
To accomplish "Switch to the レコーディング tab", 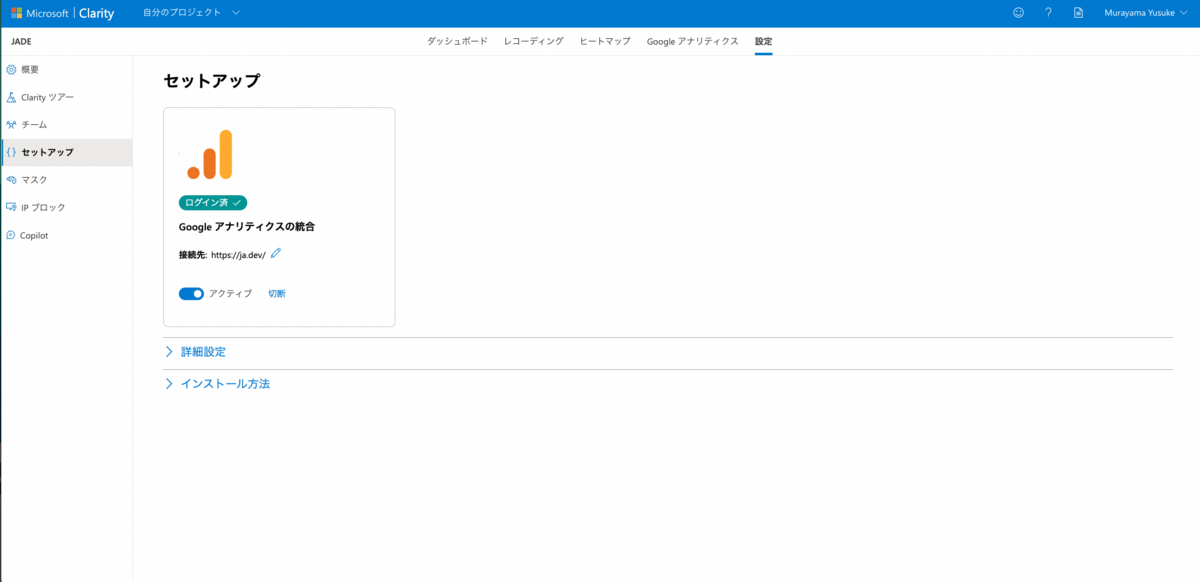I will click(534, 41).
